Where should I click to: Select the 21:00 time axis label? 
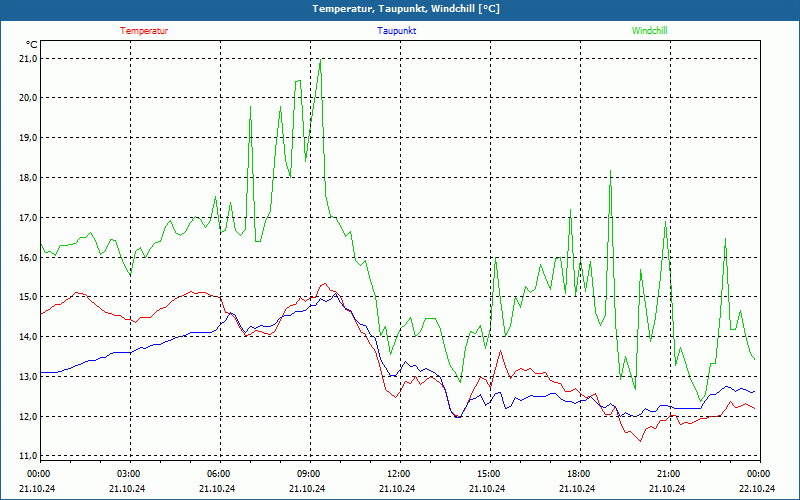tap(668, 474)
